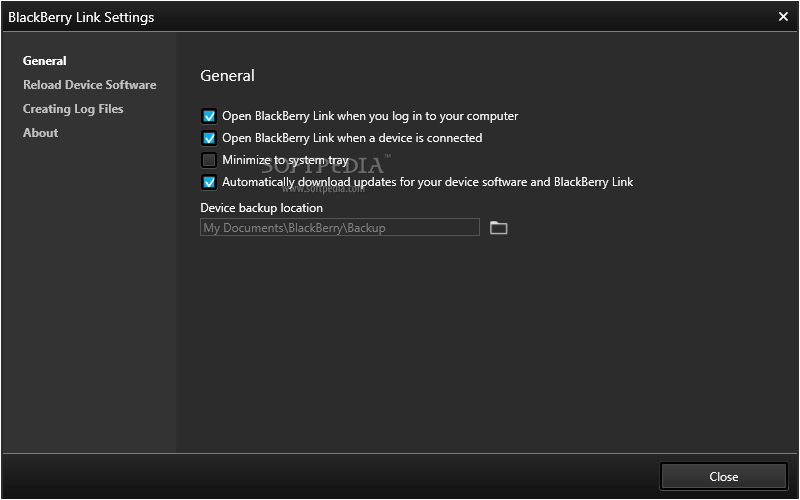The height and width of the screenshot is (500, 800).
Task: Click the General heading in the content pane
Action: pos(227,76)
